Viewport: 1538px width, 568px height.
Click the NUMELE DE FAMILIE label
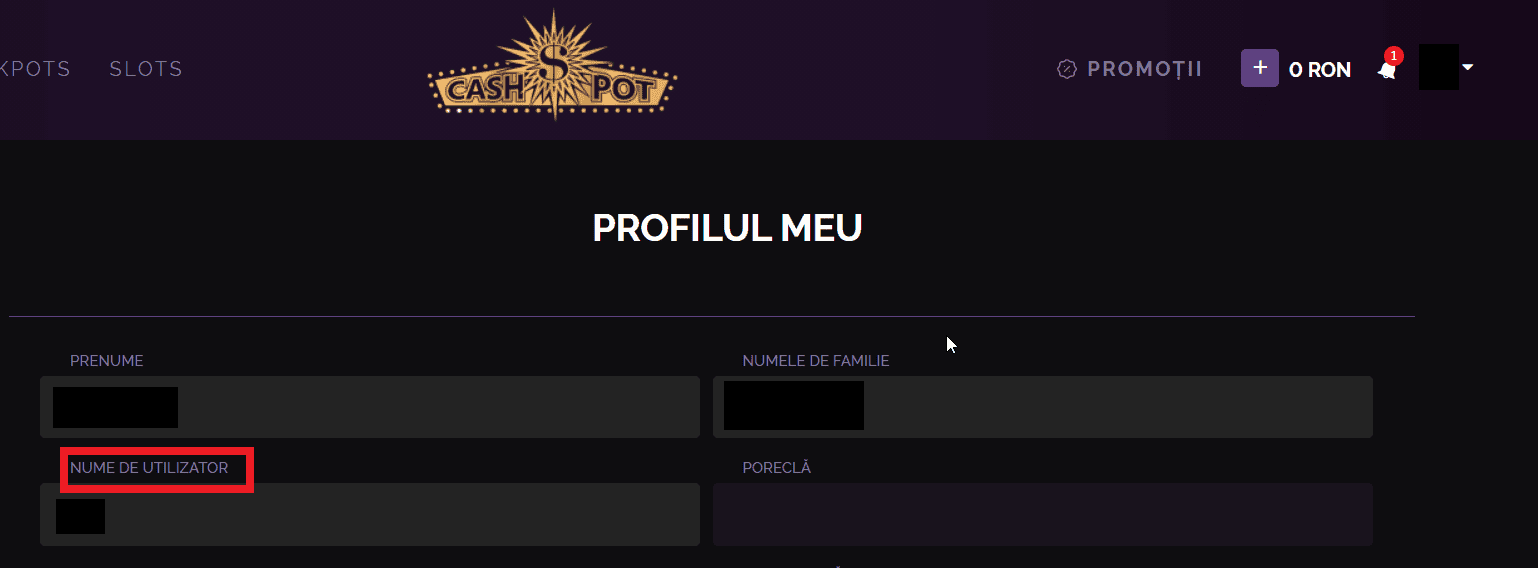[x=816, y=361]
